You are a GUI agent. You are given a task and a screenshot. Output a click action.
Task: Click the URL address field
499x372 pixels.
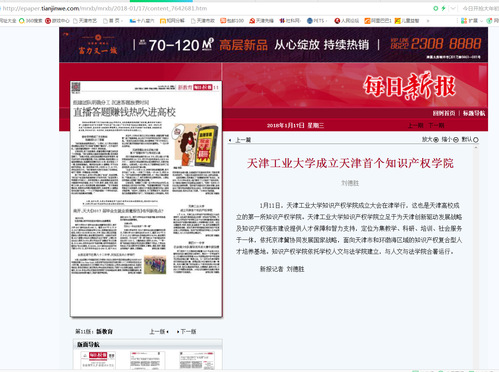tap(213, 8)
